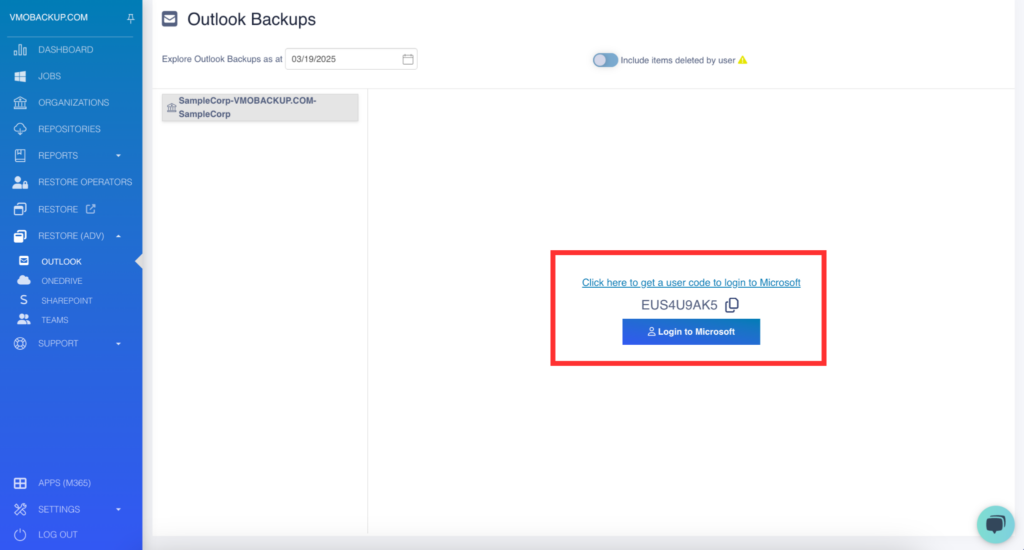1024x550 pixels.
Task: Click the building icon on SampleCorp entry
Action: coord(171,108)
